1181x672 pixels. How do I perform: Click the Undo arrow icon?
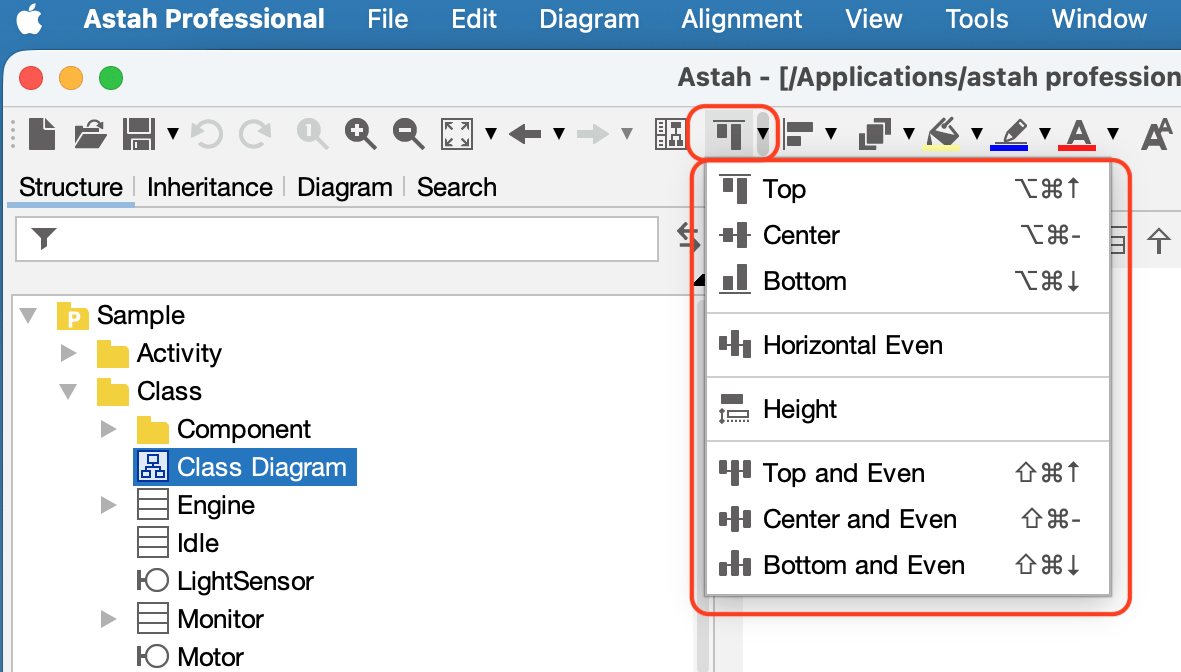tap(206, 134)
